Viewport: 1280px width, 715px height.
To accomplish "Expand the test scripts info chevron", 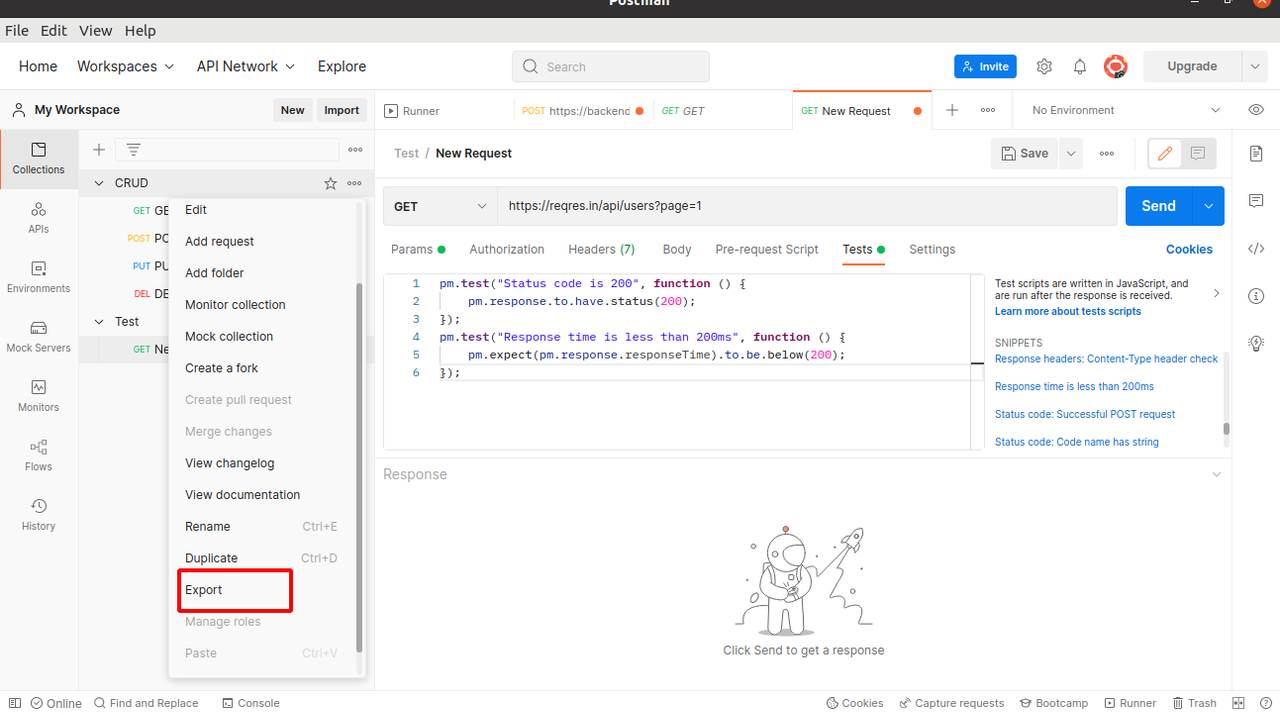I will point(1216,293).
